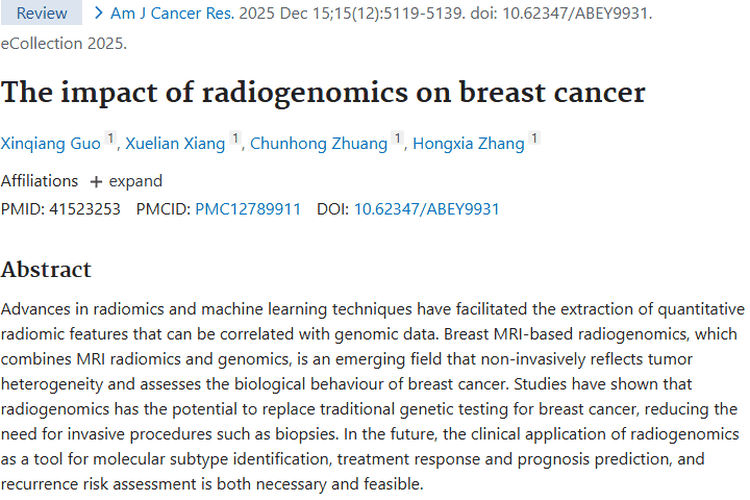Click the chevron icon before the journal name
This screenshot has height=500, width=750.
tap(99, 13)
